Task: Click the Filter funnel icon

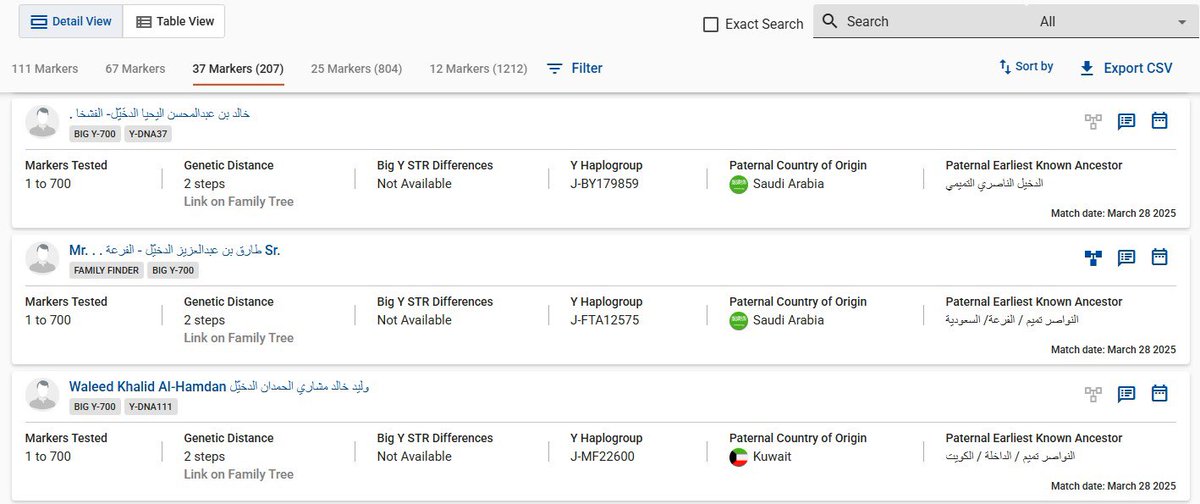Action: click(555, 68)
